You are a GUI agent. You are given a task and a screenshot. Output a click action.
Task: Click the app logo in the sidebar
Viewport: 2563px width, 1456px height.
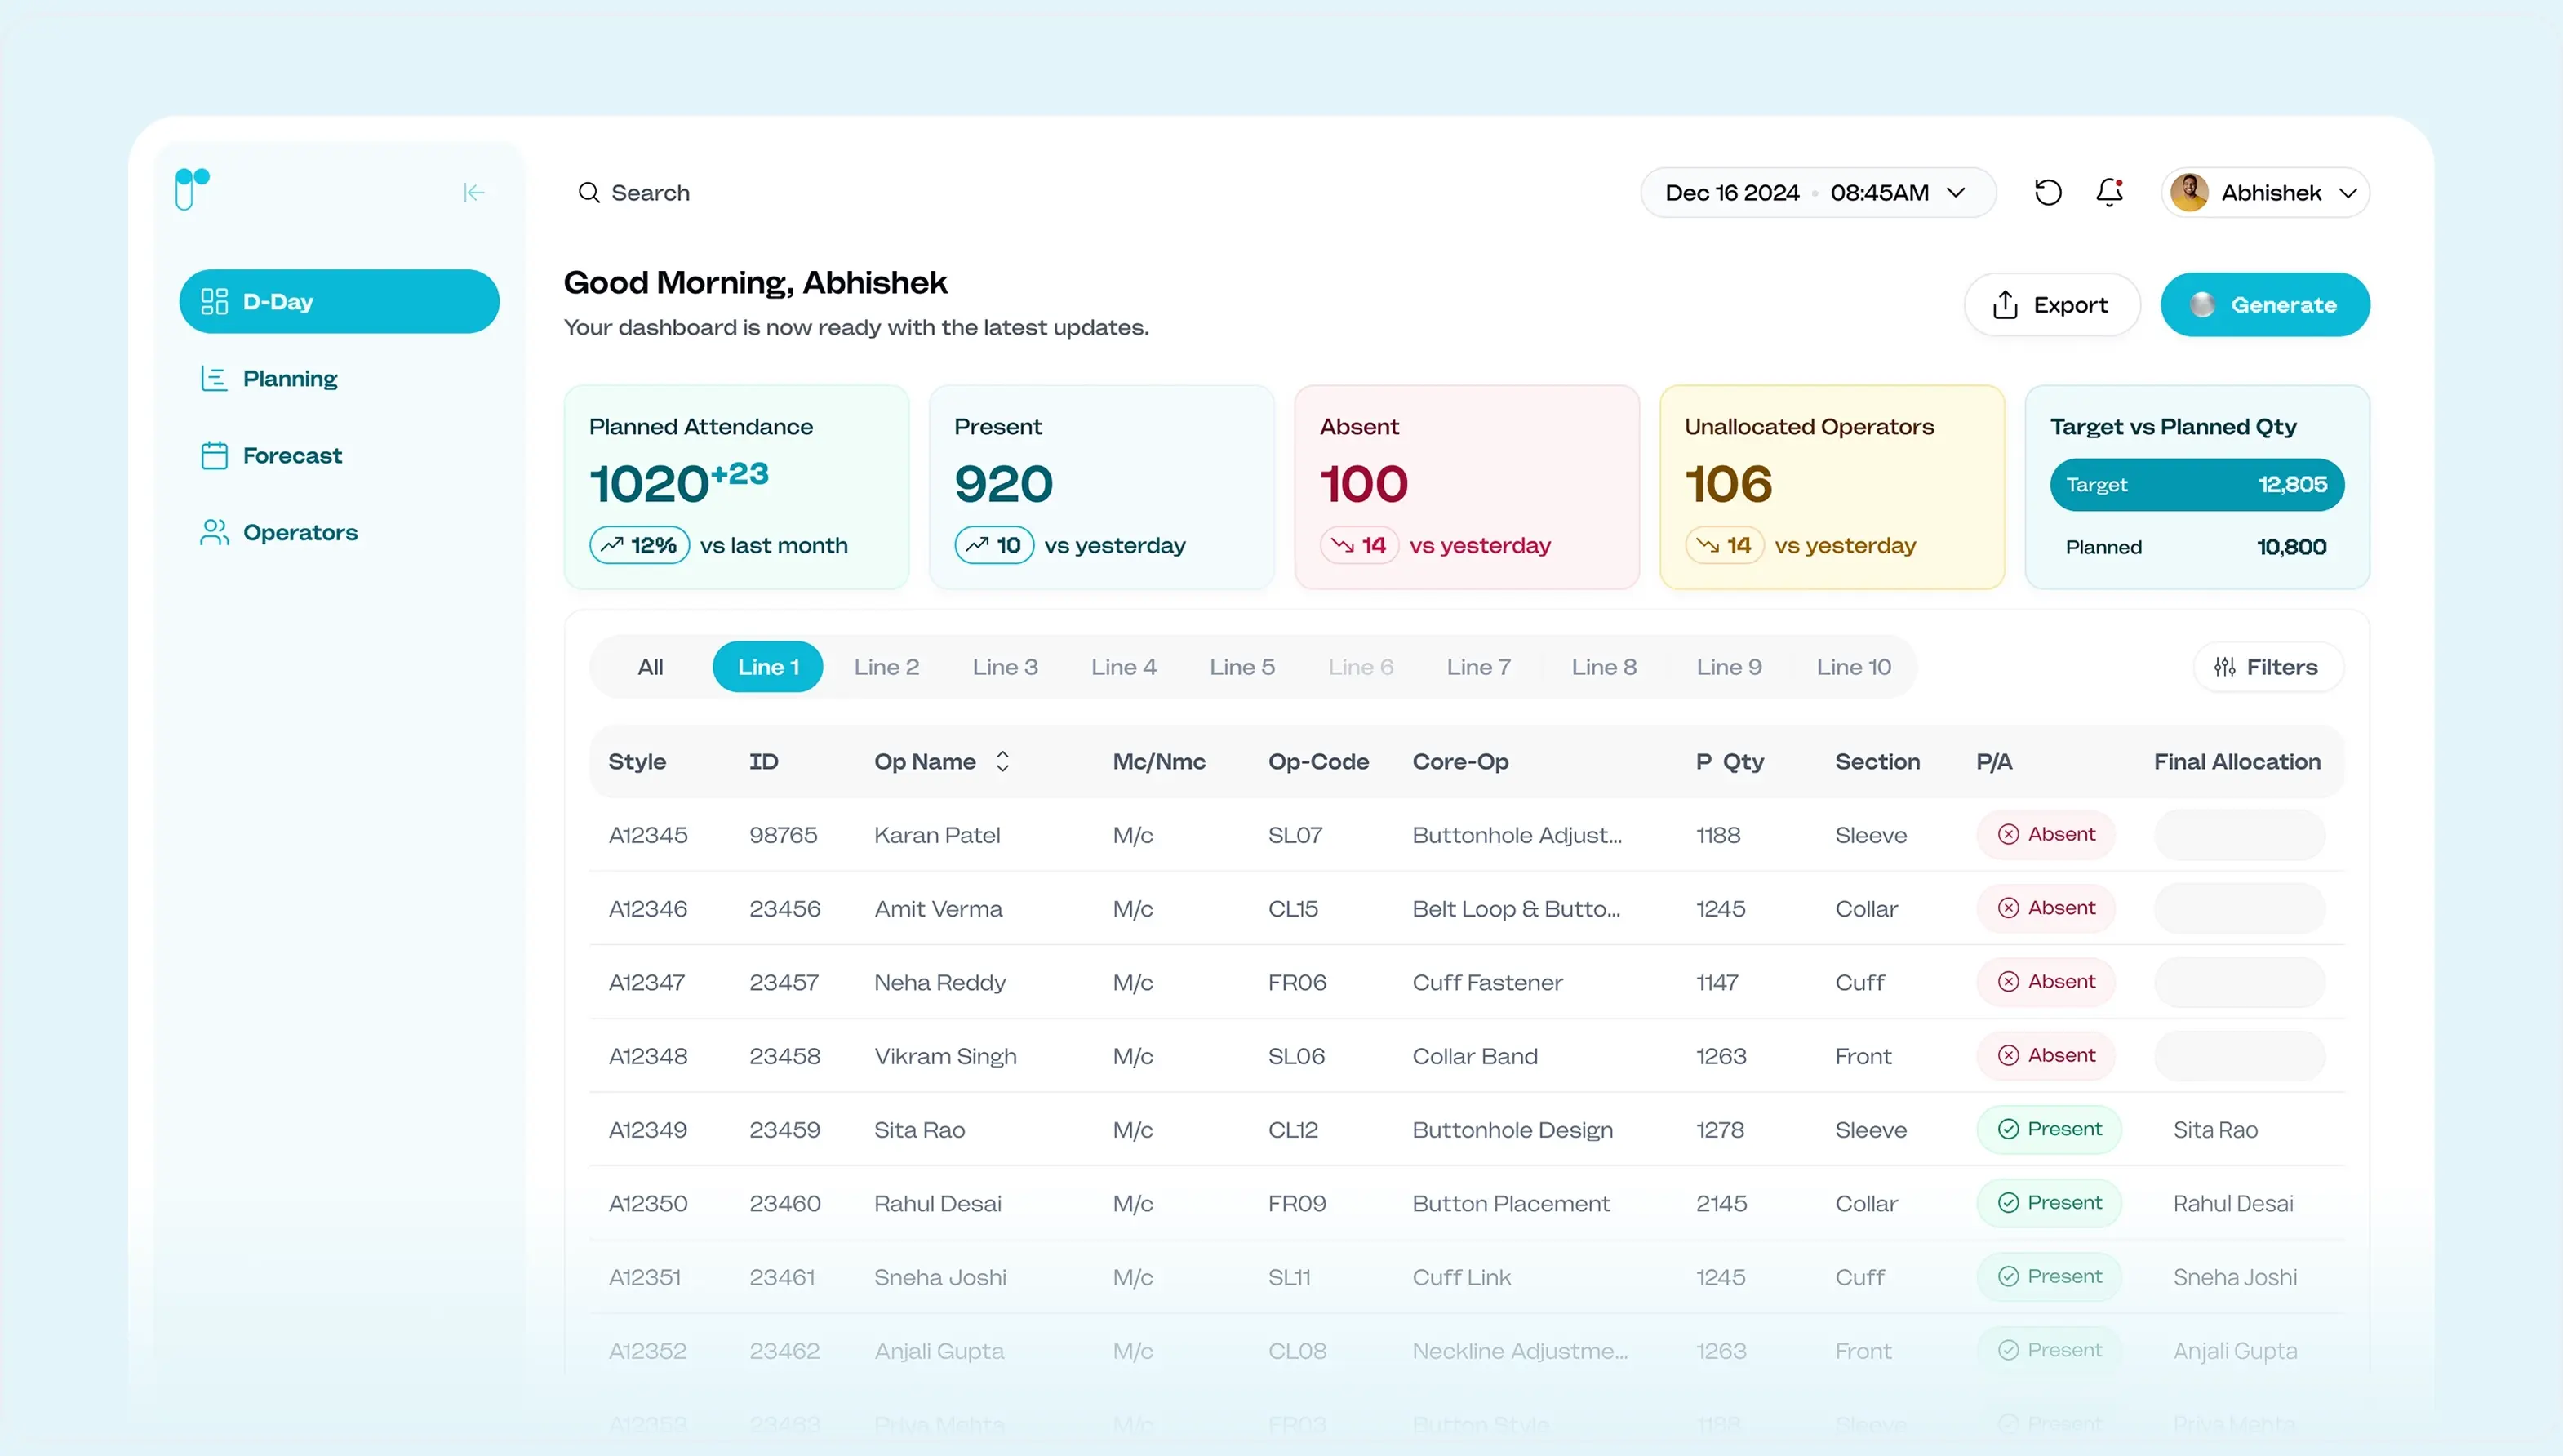point(192,189)
